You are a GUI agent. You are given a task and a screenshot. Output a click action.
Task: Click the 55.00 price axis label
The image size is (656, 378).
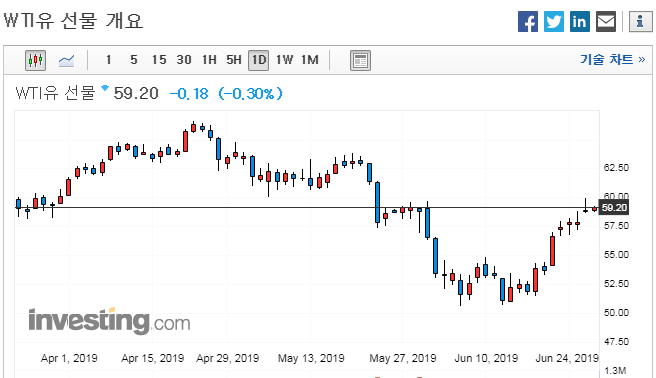616,255
